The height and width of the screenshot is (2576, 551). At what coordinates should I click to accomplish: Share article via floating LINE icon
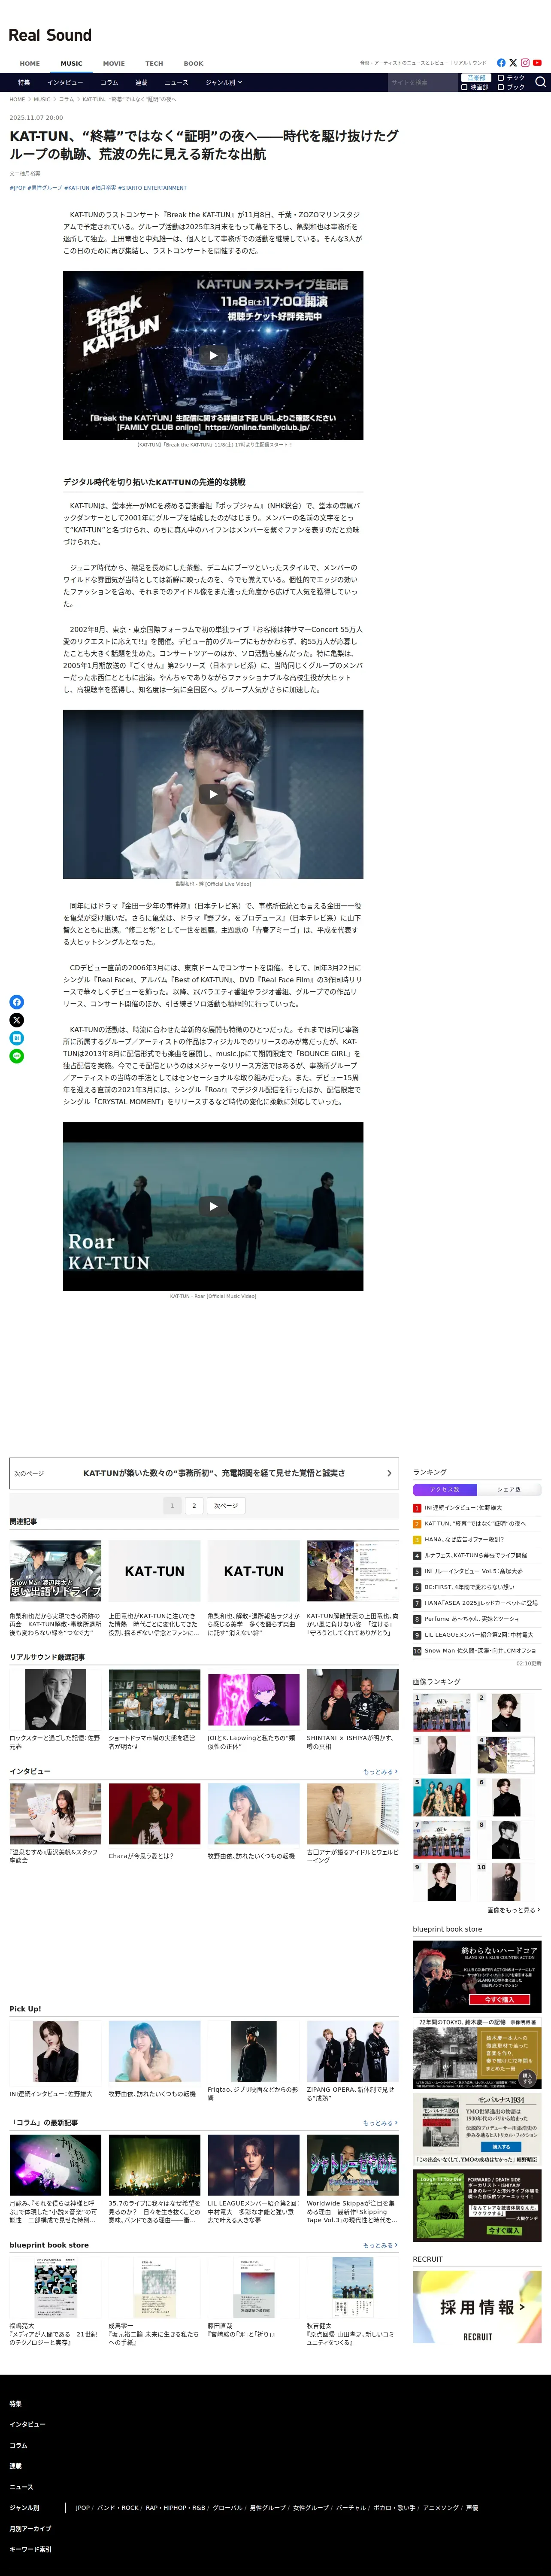pos(17,1056)
